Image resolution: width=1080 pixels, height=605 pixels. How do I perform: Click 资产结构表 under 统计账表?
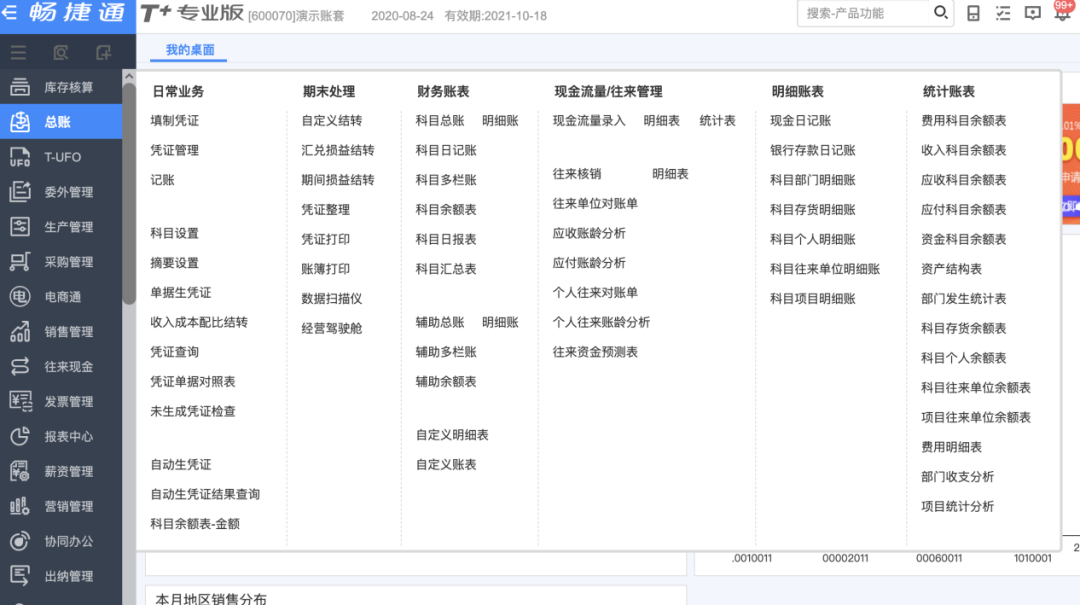(x=951, y=269)
